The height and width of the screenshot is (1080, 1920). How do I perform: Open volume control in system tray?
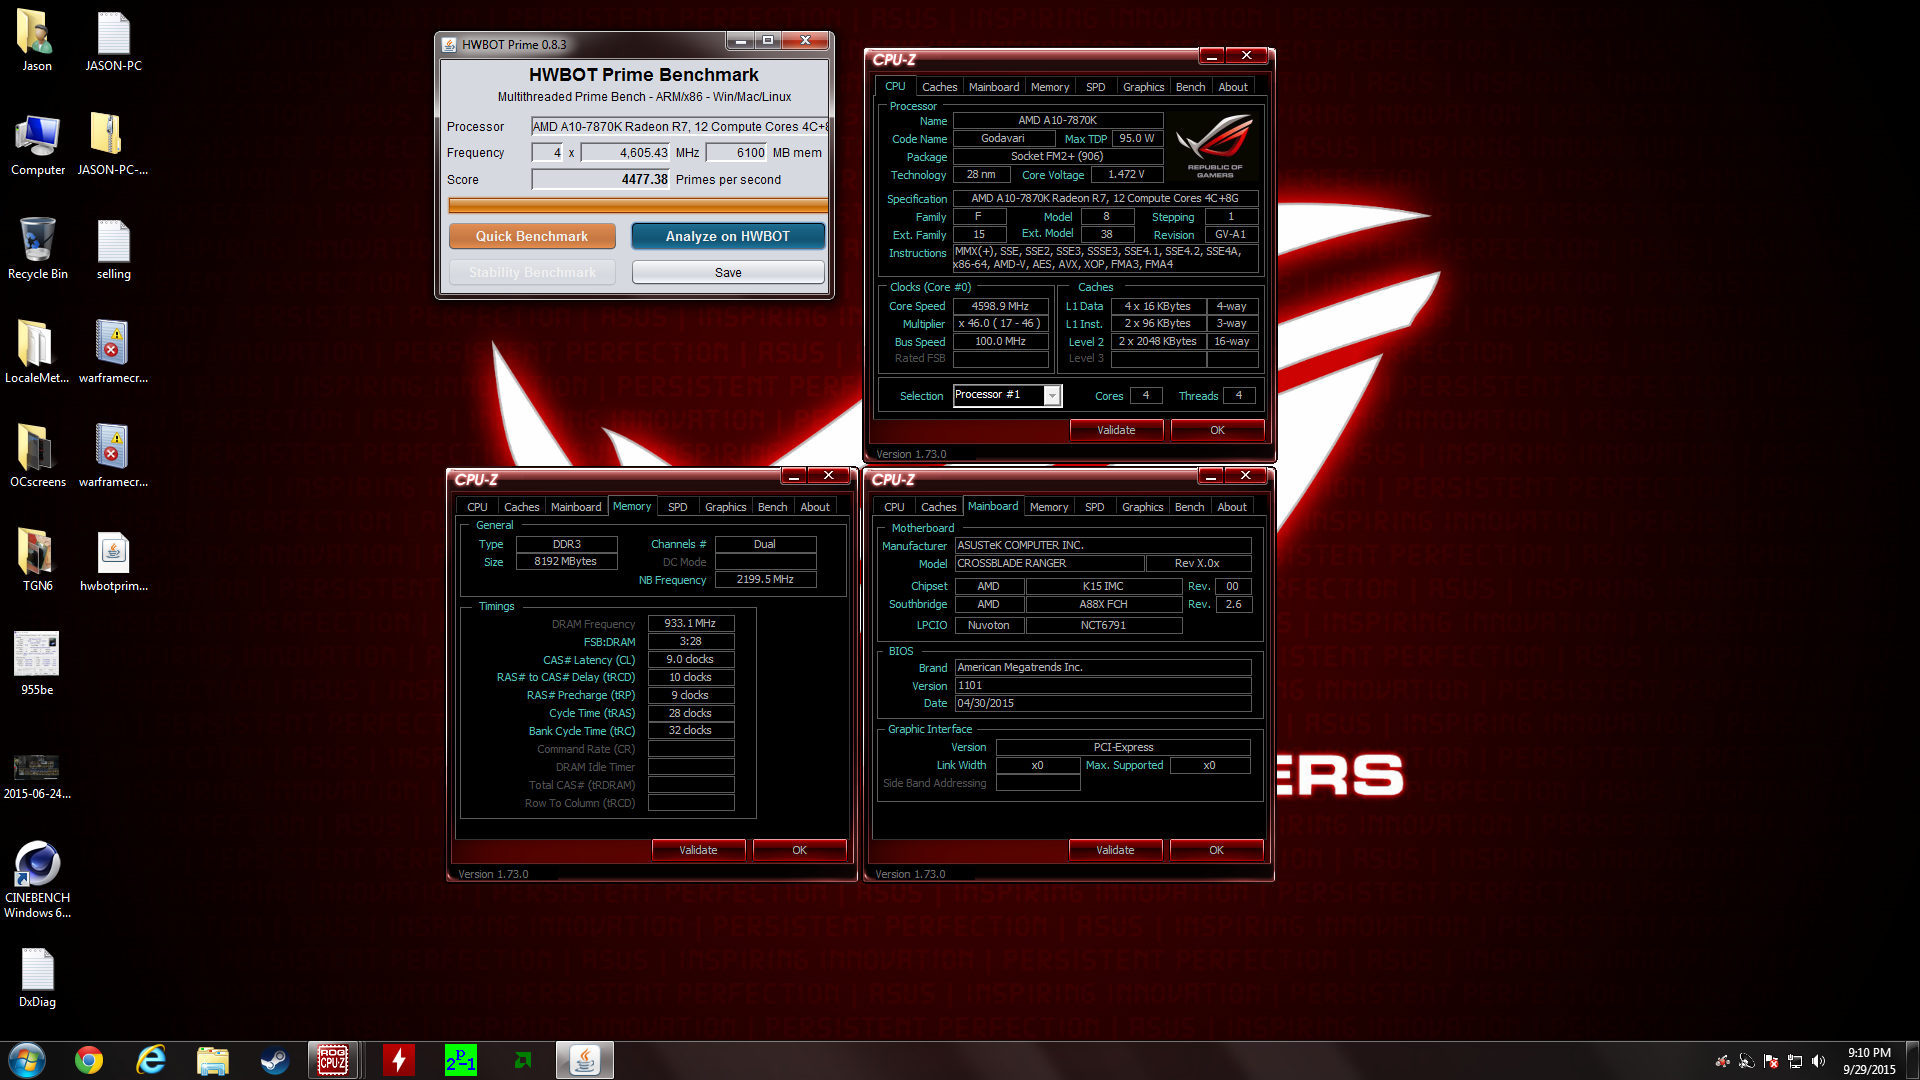click(1818, 1061)
